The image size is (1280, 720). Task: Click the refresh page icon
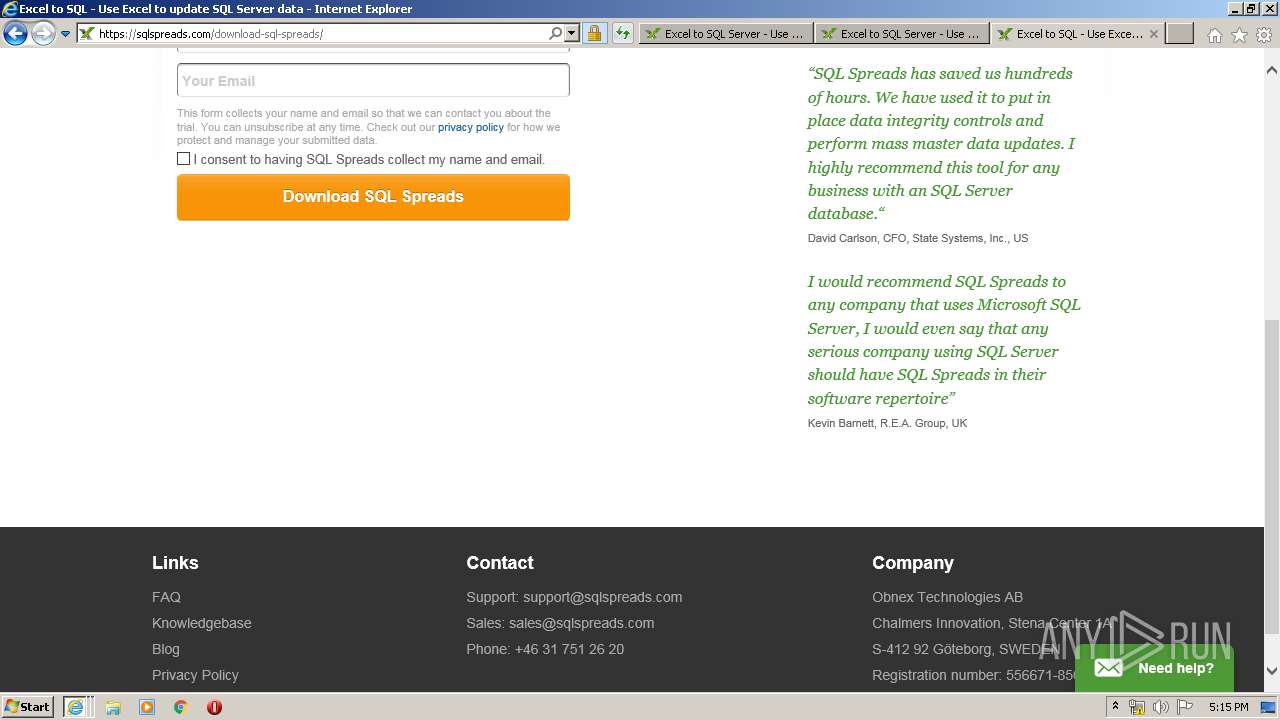tap(623, 33)
